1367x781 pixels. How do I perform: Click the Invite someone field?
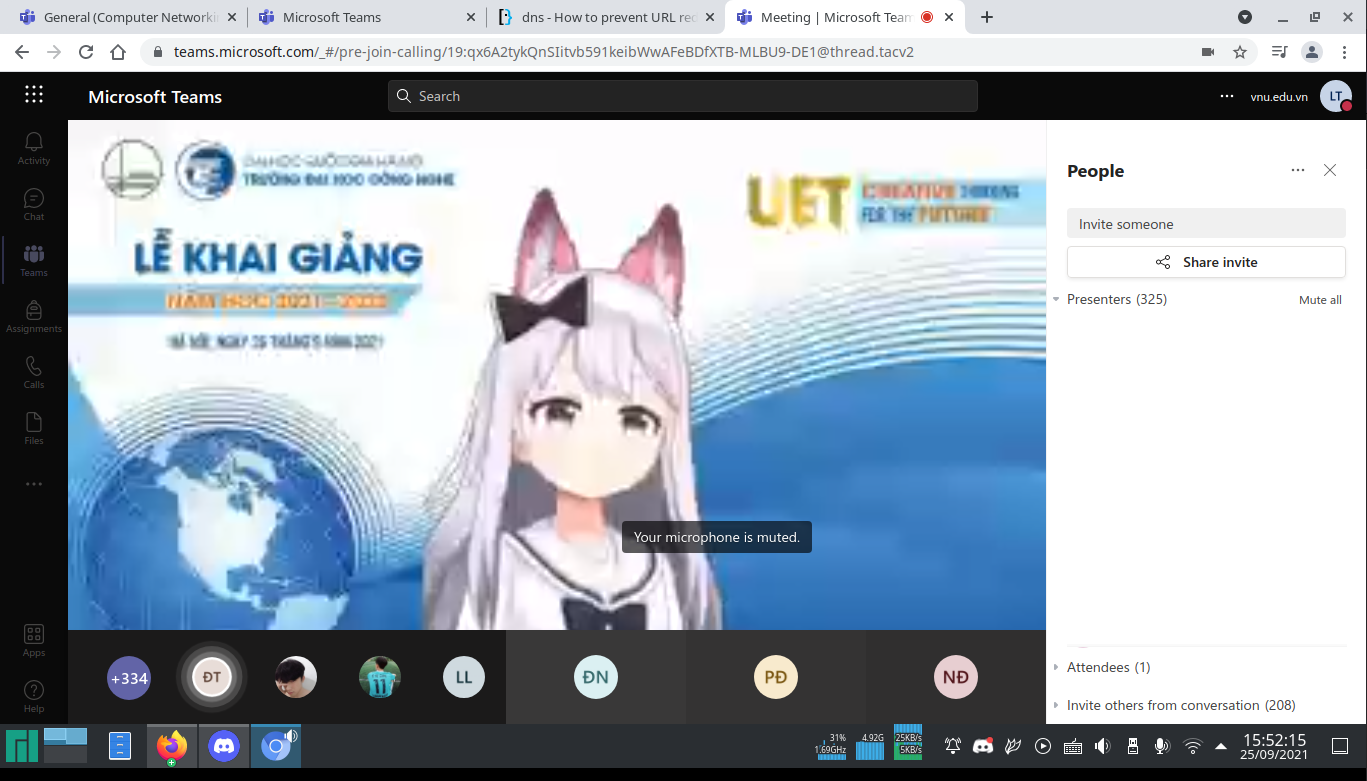[1205, 224]
